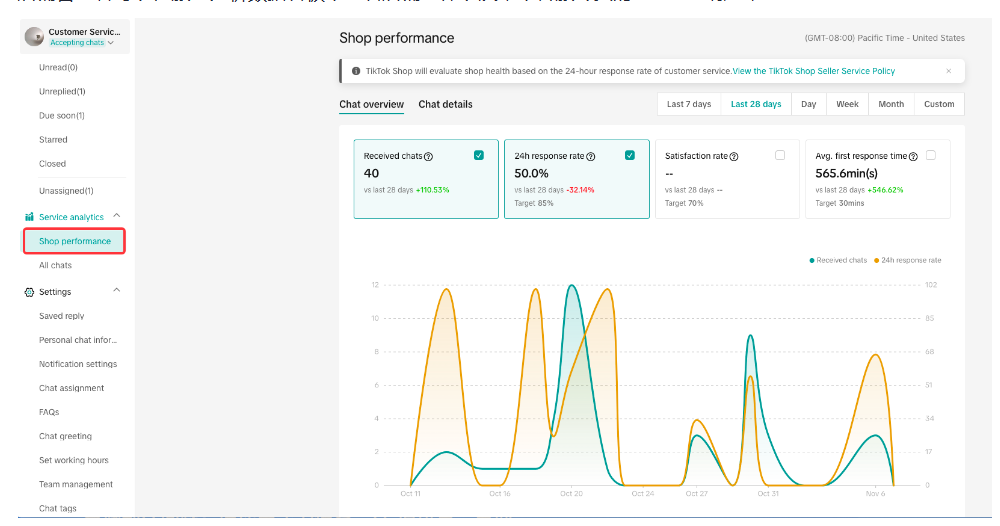Viewport: 1000px width, 526px height.
Task: Click the Settings gear icon in sidebar
Action: 29,292
